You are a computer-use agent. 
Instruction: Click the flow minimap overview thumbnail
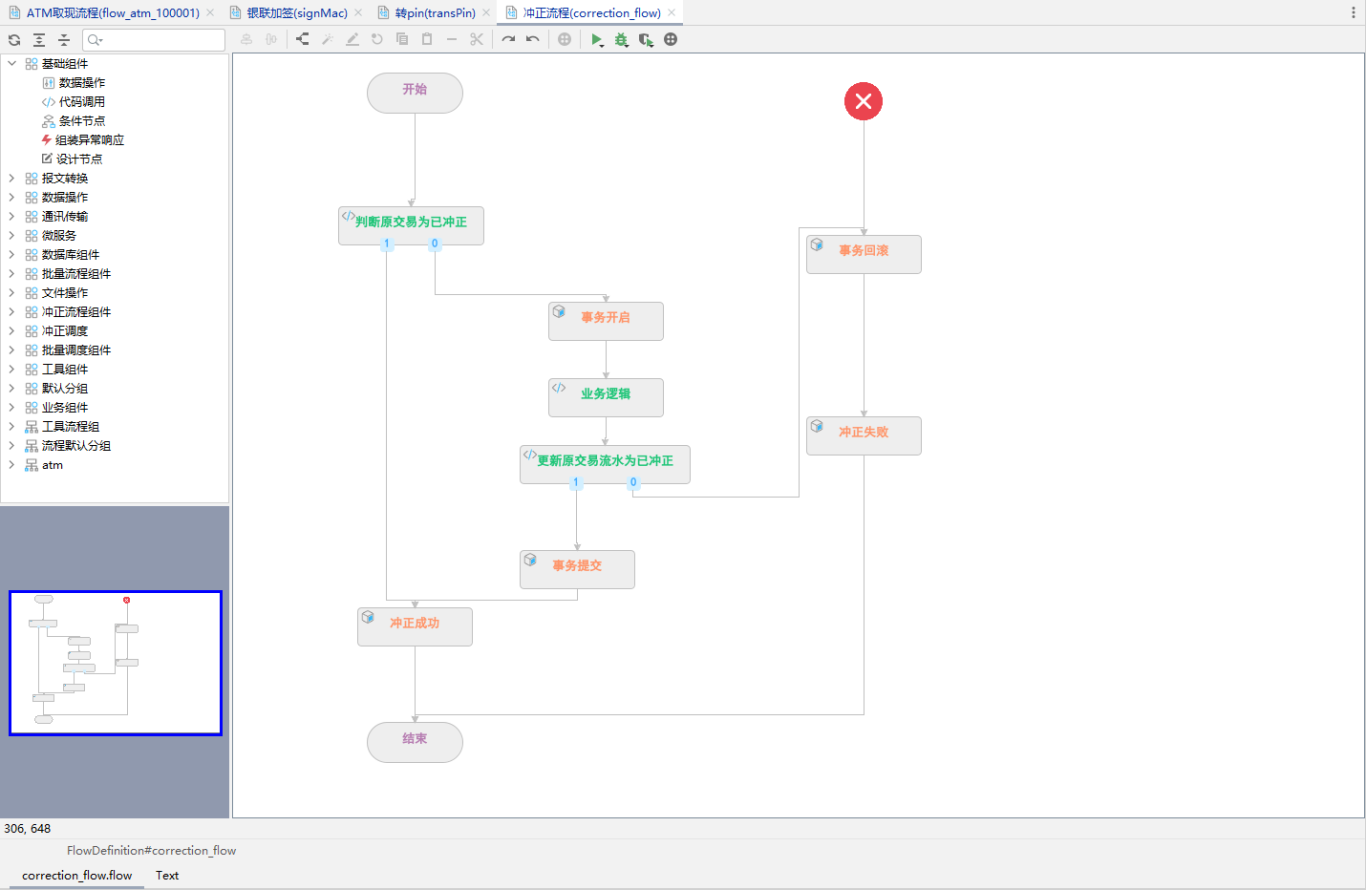click(115, 663)
